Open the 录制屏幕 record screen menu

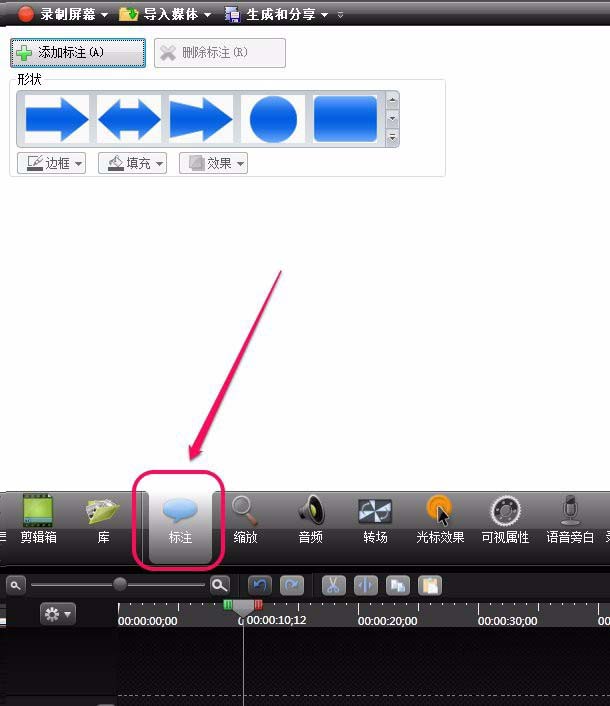click(x=63, y=14)
